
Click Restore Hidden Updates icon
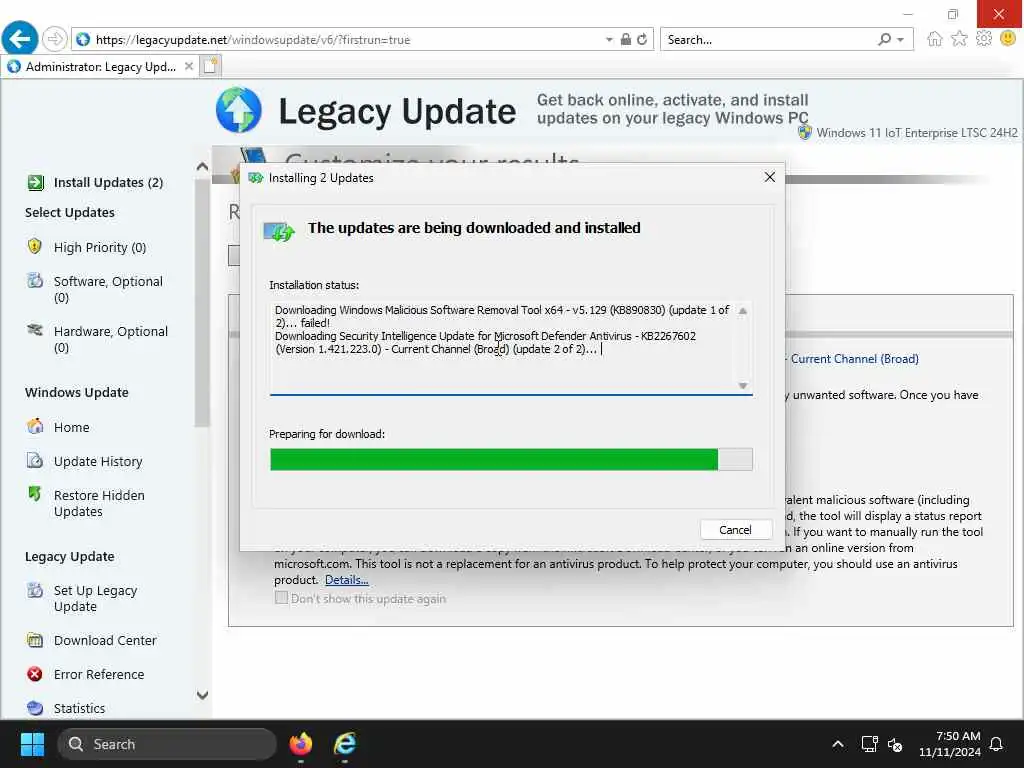tap(35, 494)
